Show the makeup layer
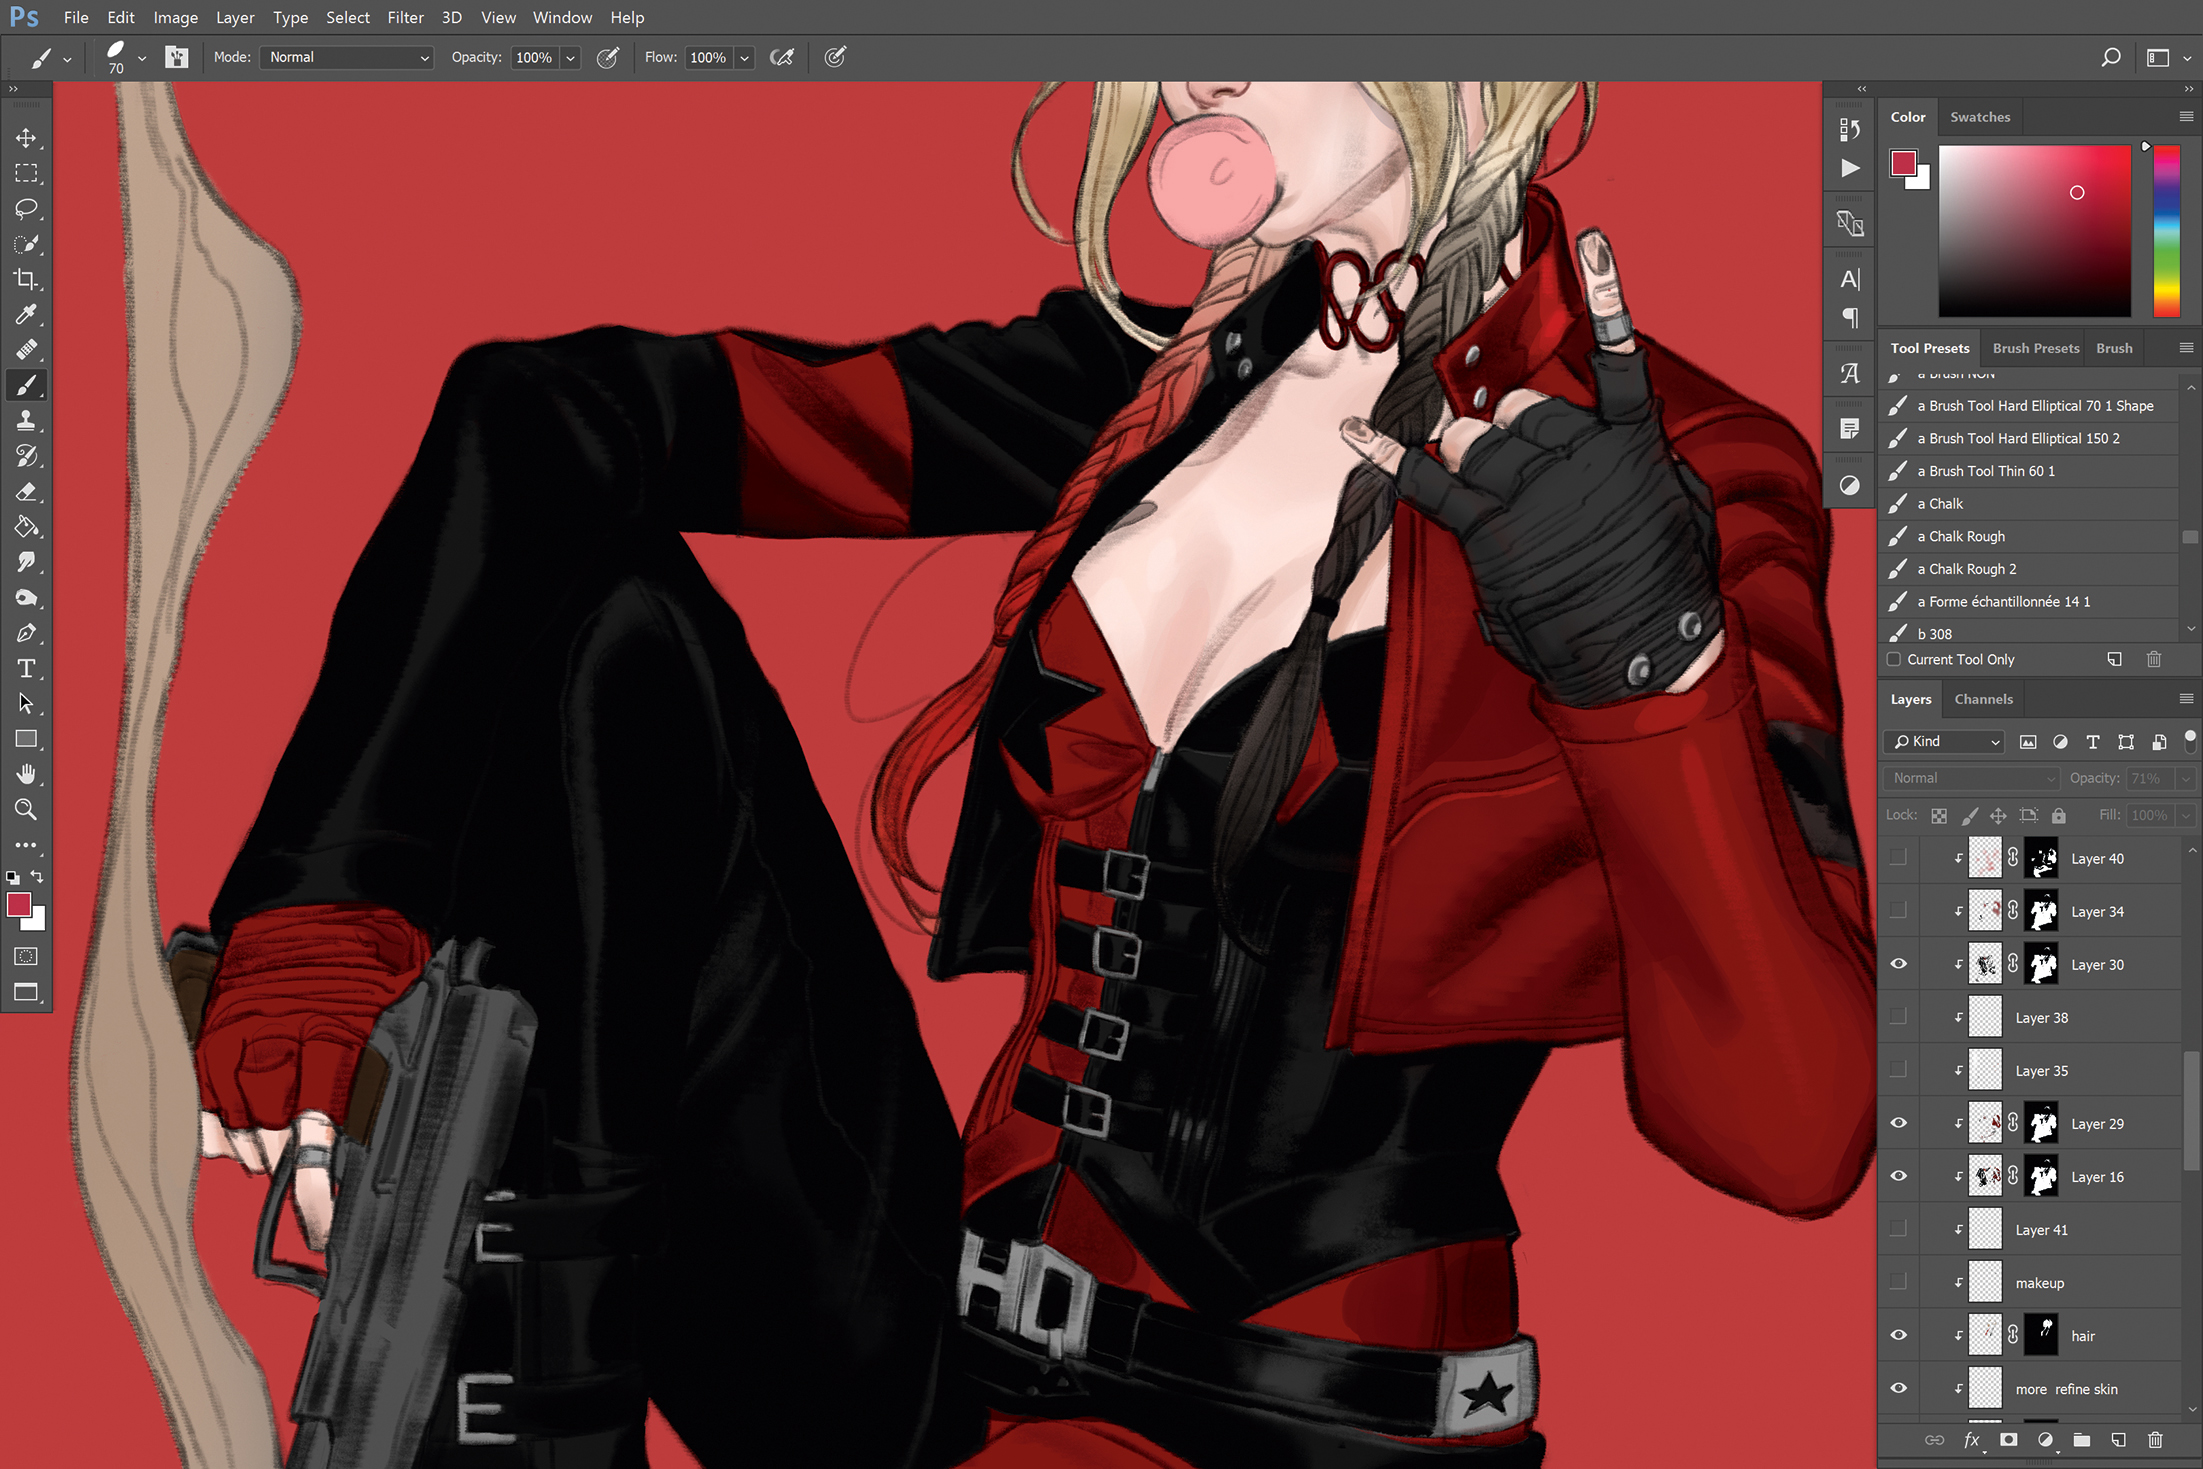This screenshot has height=1469, width=2203. point(1898,1282)
